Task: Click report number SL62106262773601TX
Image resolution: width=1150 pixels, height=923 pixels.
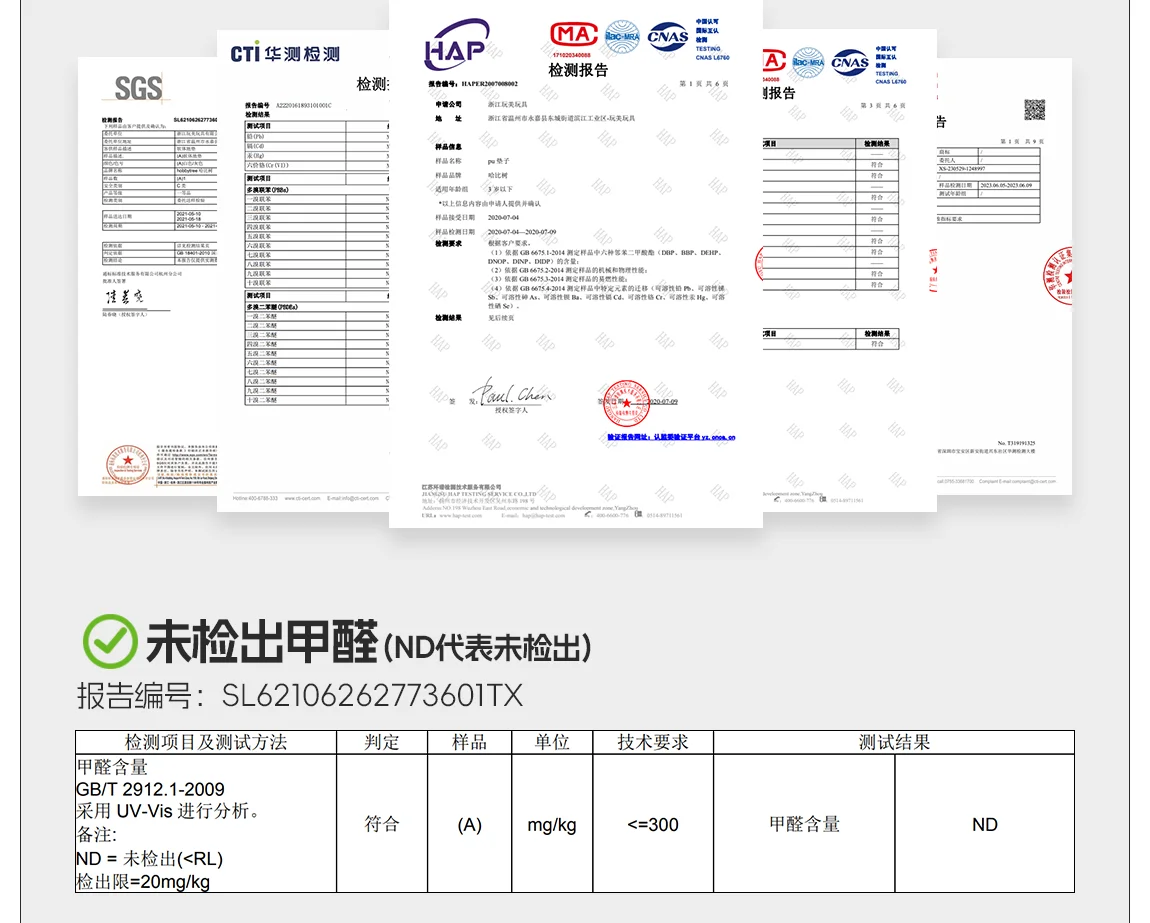Action: [373, 696]
